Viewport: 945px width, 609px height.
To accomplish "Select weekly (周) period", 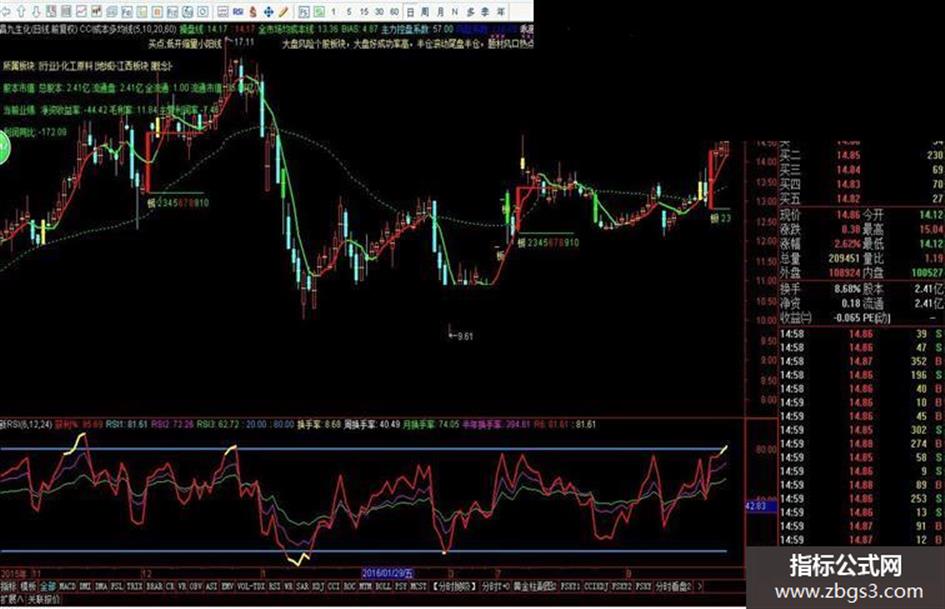I will click(x=425, y=11).
